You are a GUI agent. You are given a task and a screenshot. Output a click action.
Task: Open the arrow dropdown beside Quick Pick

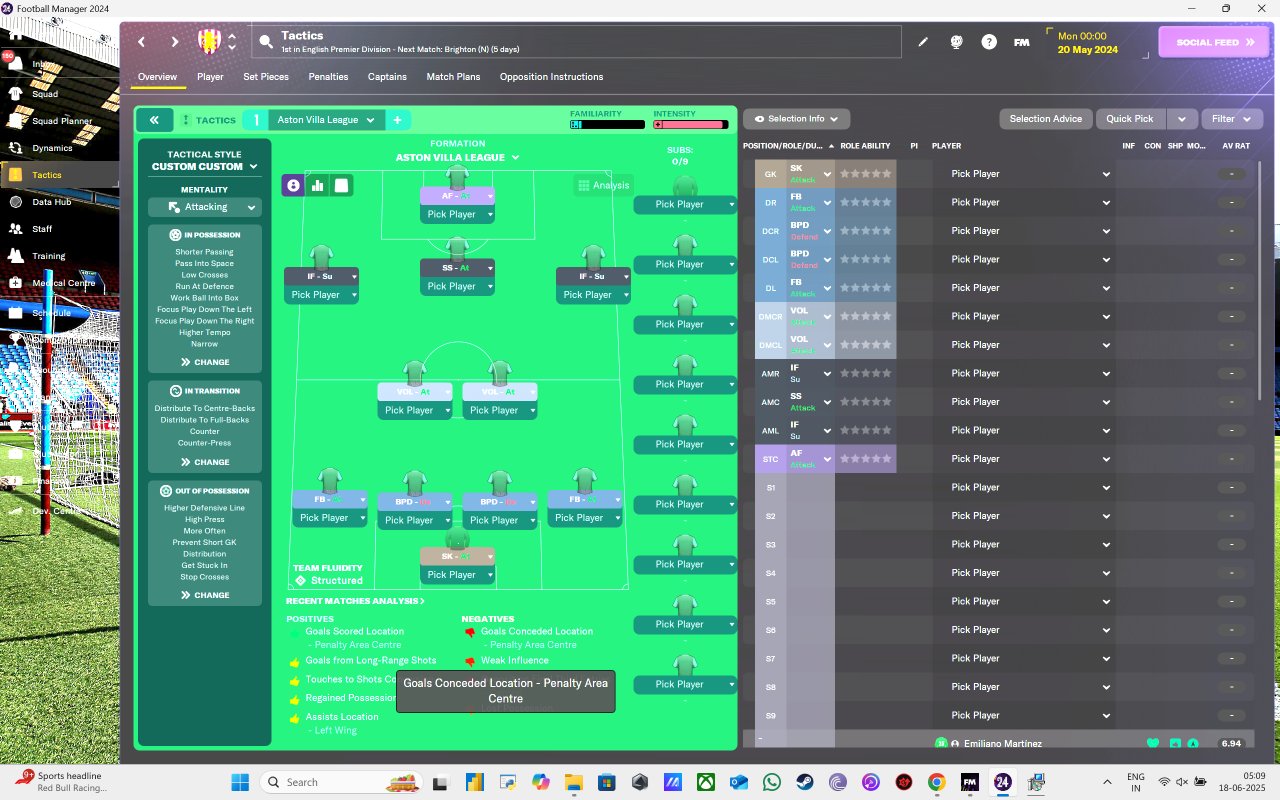click(1181, 119)
